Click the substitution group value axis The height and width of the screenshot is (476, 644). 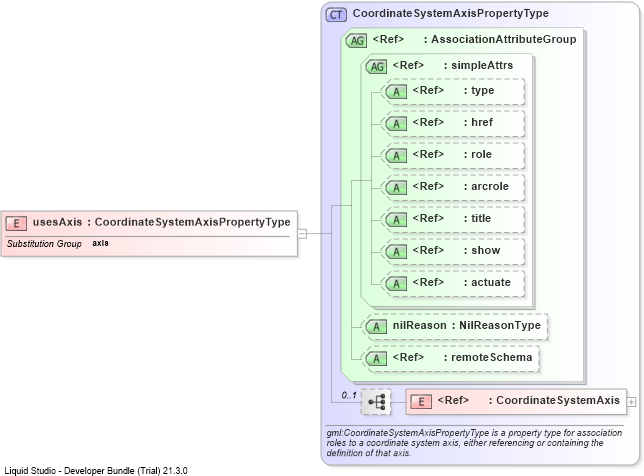pyautogui.click(x=100, y=243)
